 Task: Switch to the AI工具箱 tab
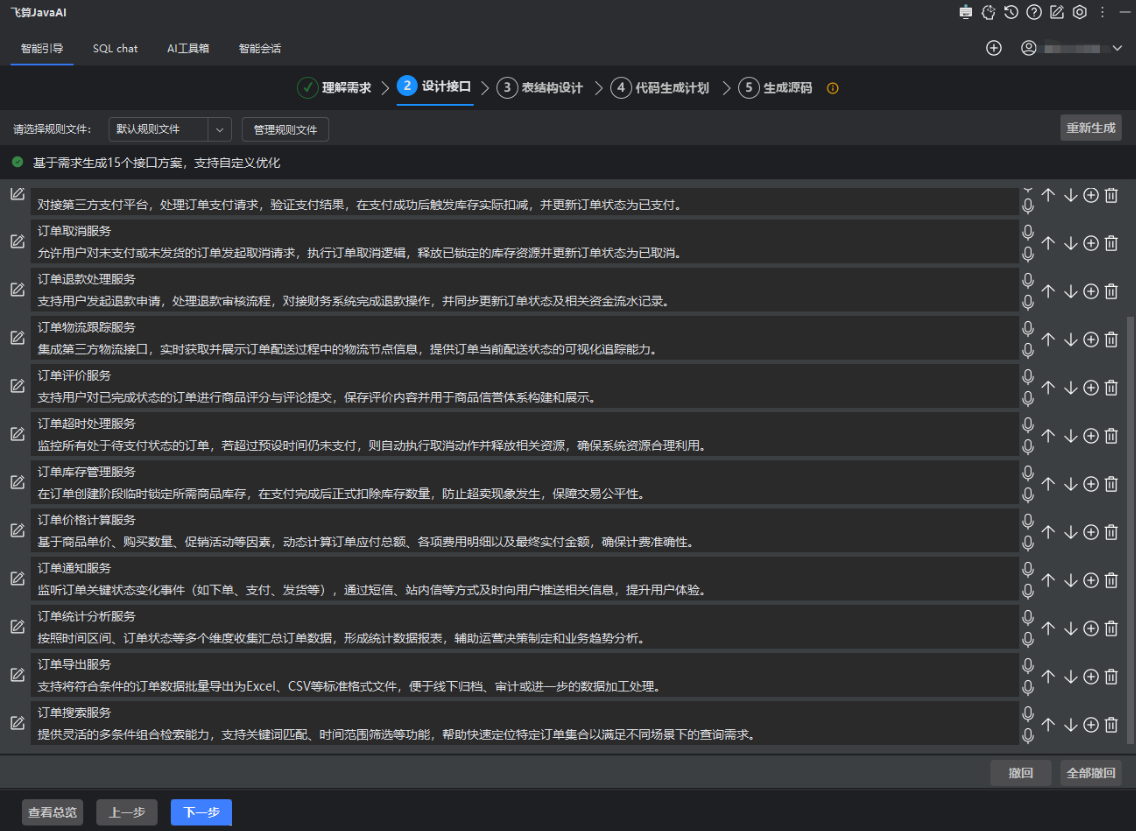188,48
